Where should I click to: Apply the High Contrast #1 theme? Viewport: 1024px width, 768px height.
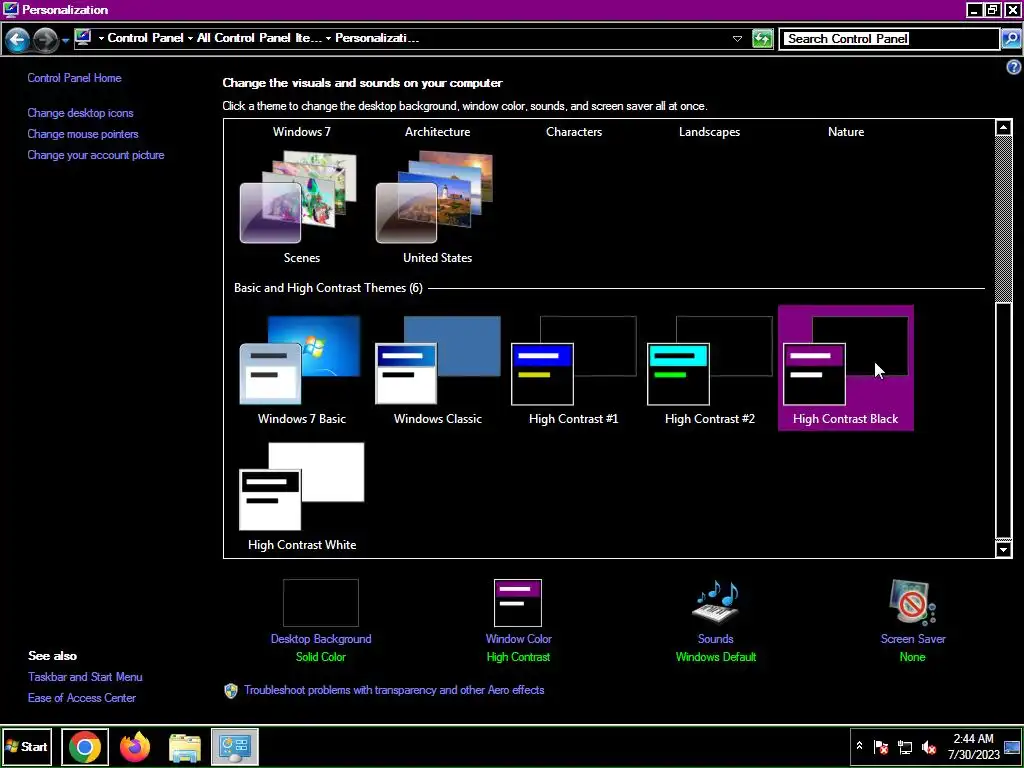pyautogui.click(x=573, y=368)
